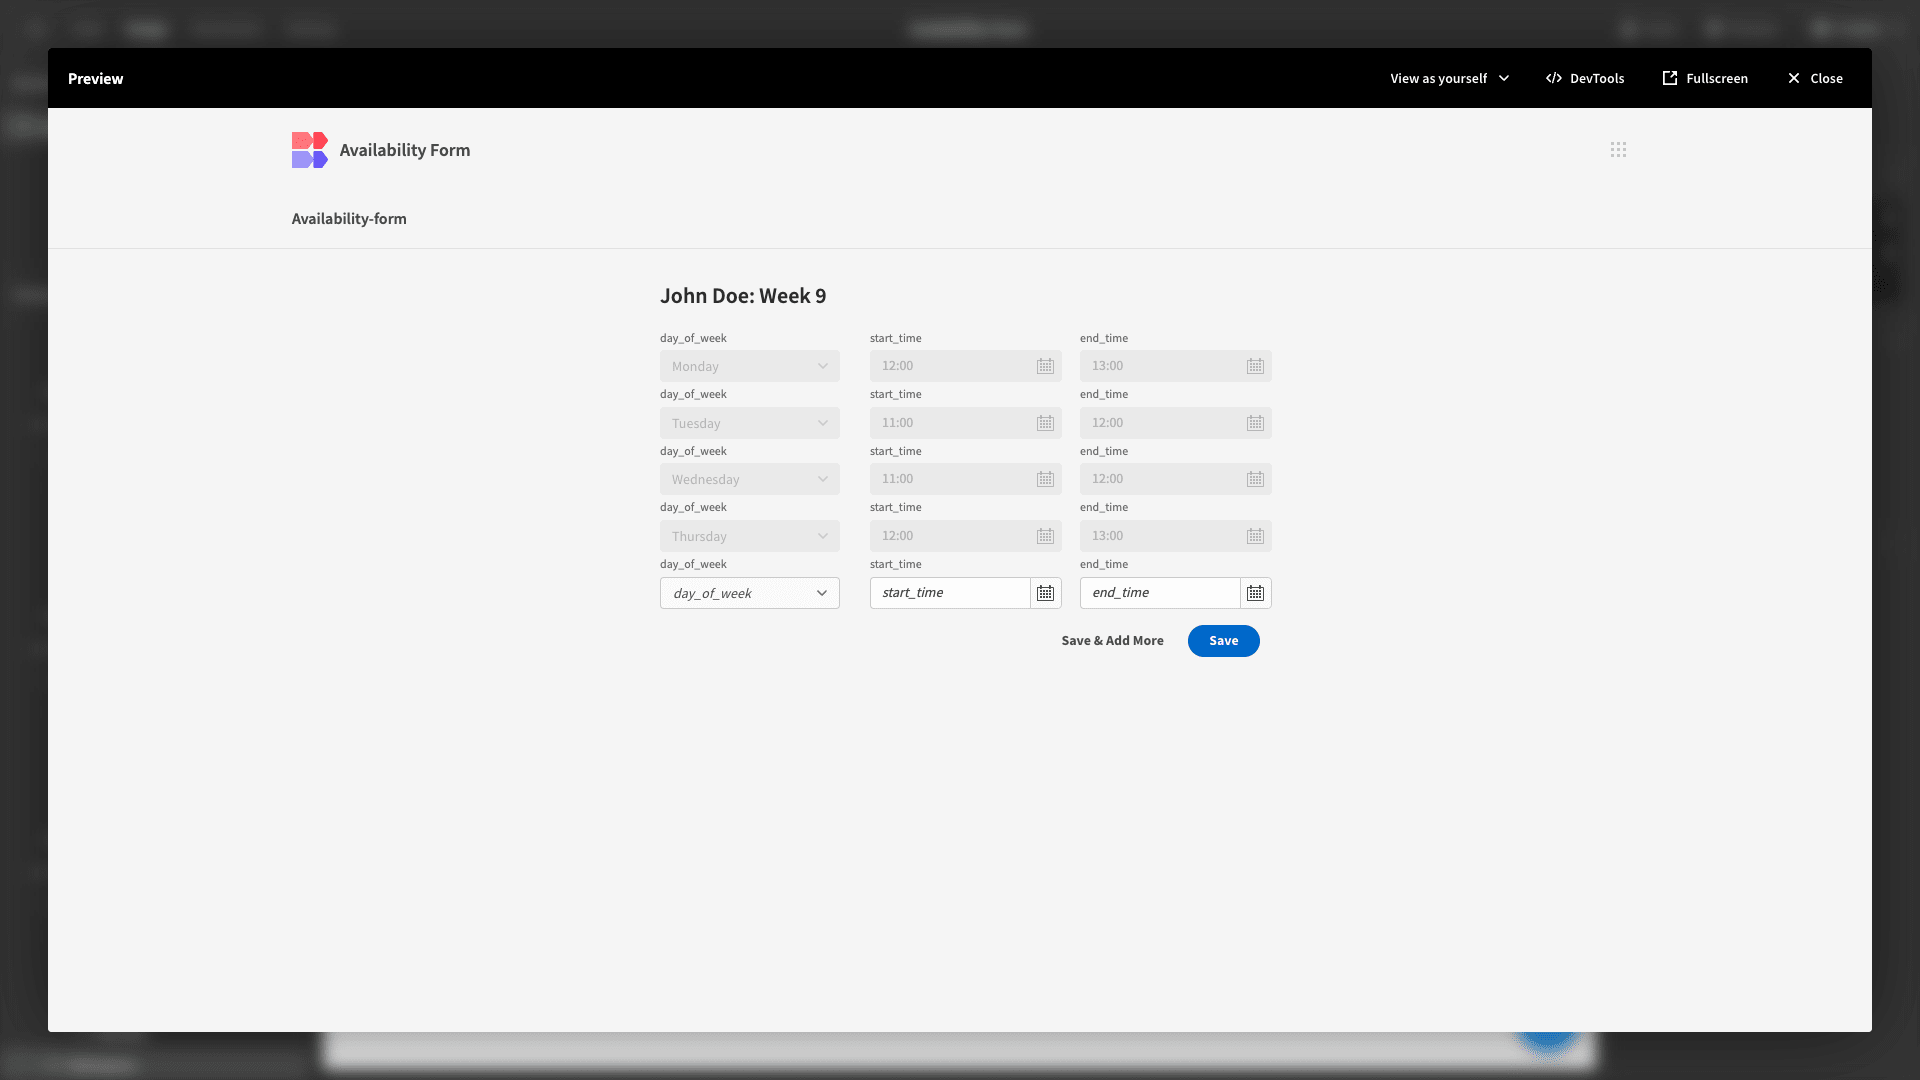
Task: Click the calendar icon for Thursday start_time
Action: (1045, 536)
